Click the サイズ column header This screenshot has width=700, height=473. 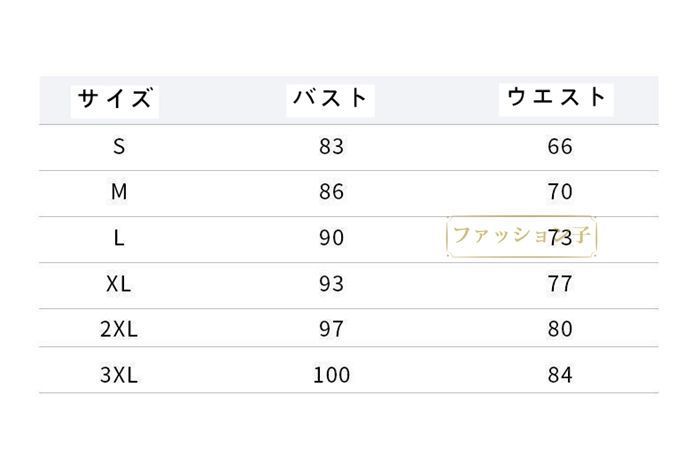point(116,99)
